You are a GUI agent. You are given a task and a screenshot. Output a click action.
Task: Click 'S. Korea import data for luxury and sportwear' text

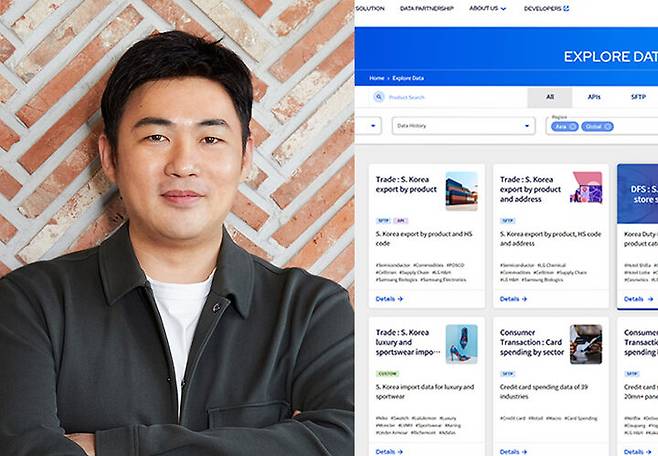tap(425, 391)
